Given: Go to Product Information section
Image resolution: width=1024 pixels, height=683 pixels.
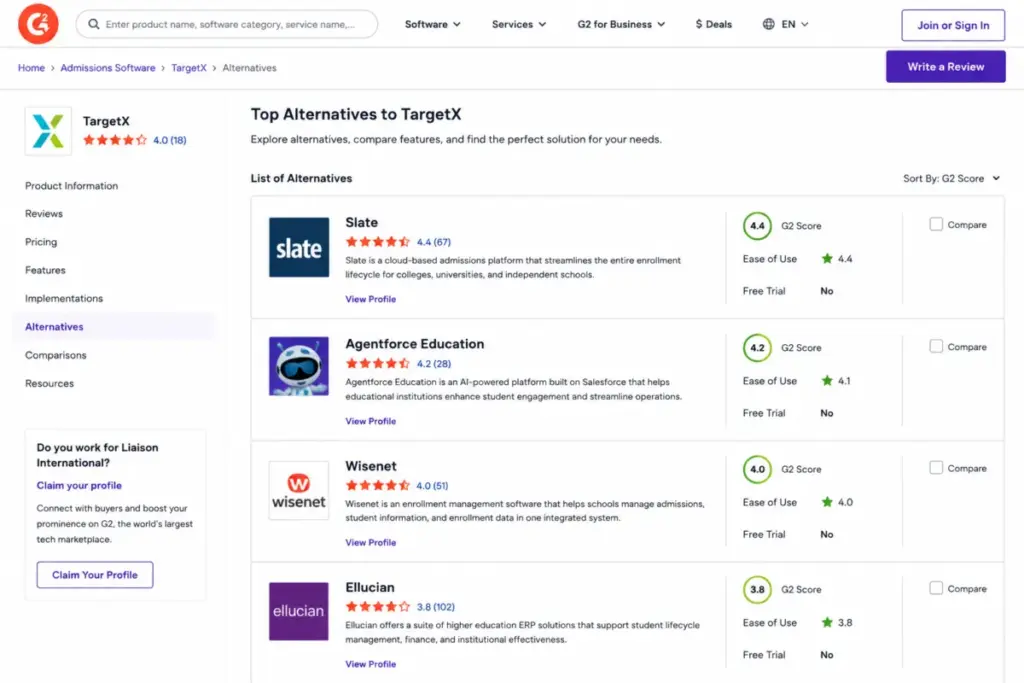Looking at the screenshot, I should (x=72, y=186).
